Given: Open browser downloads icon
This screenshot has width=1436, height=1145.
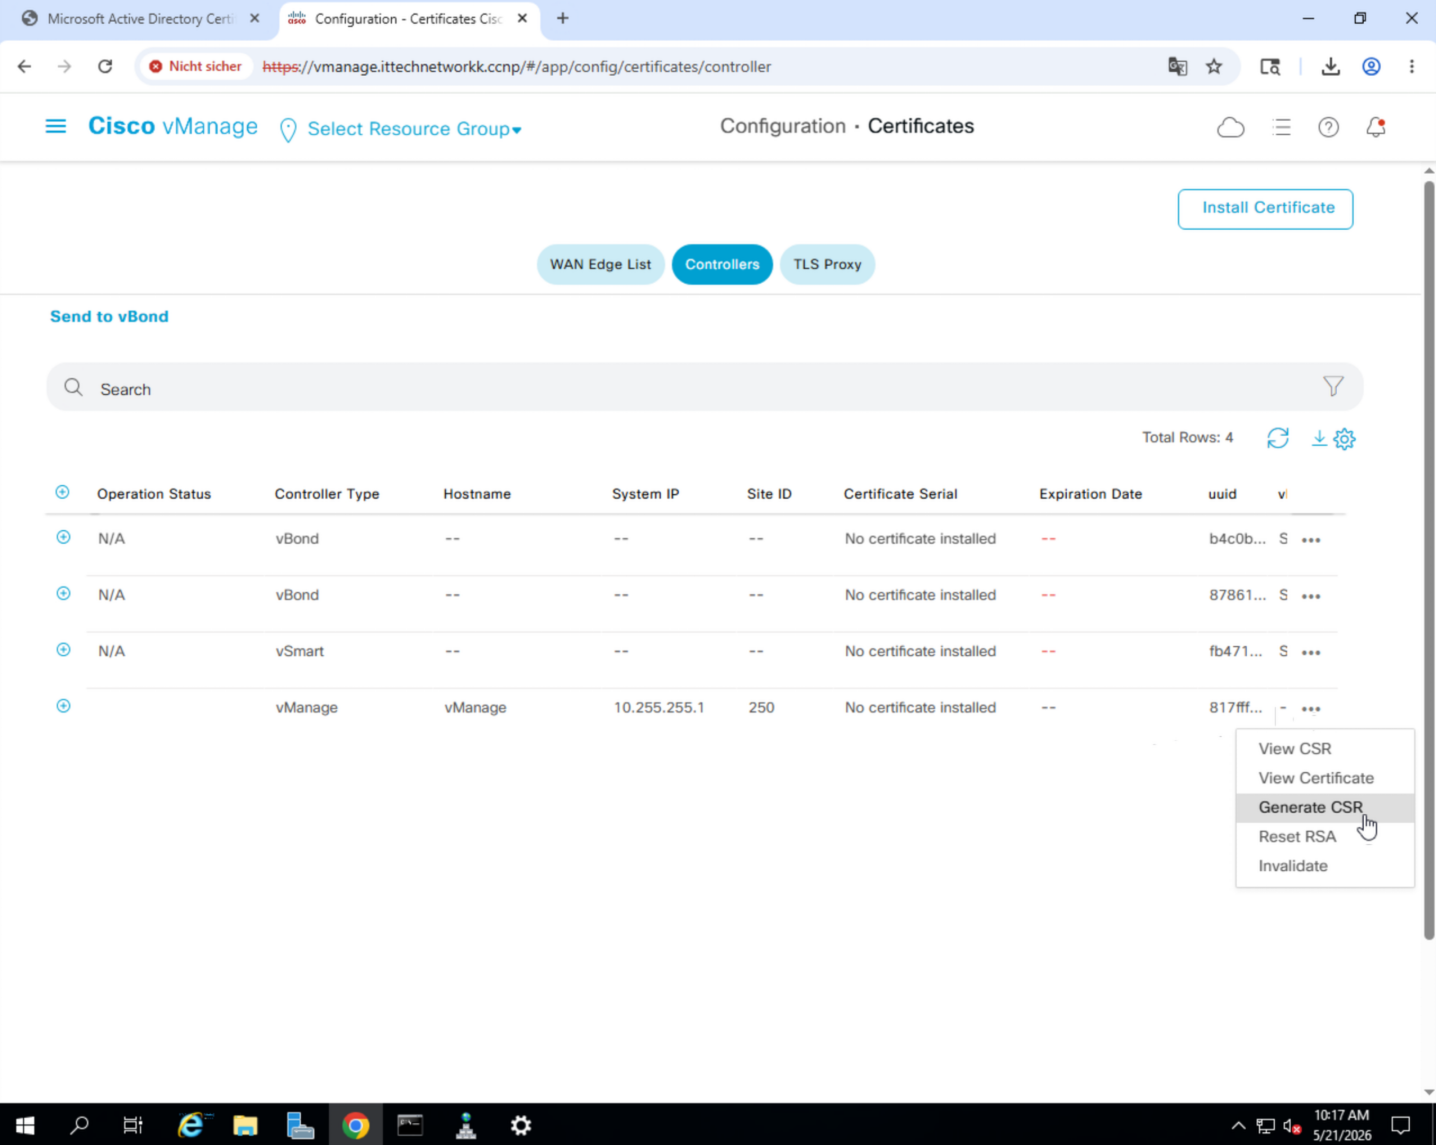Looking at the screenshot, I should (x=1330, y=66).
